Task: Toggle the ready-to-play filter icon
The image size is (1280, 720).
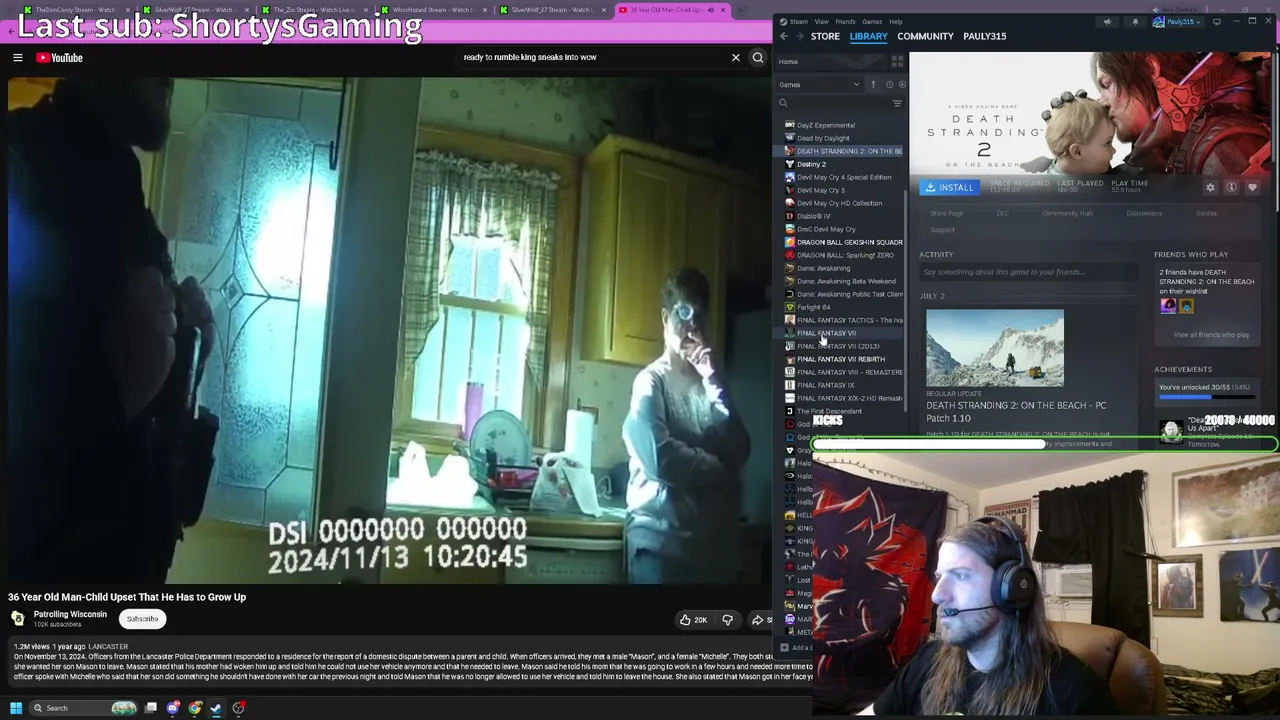Action: click(x=903, y=85)
